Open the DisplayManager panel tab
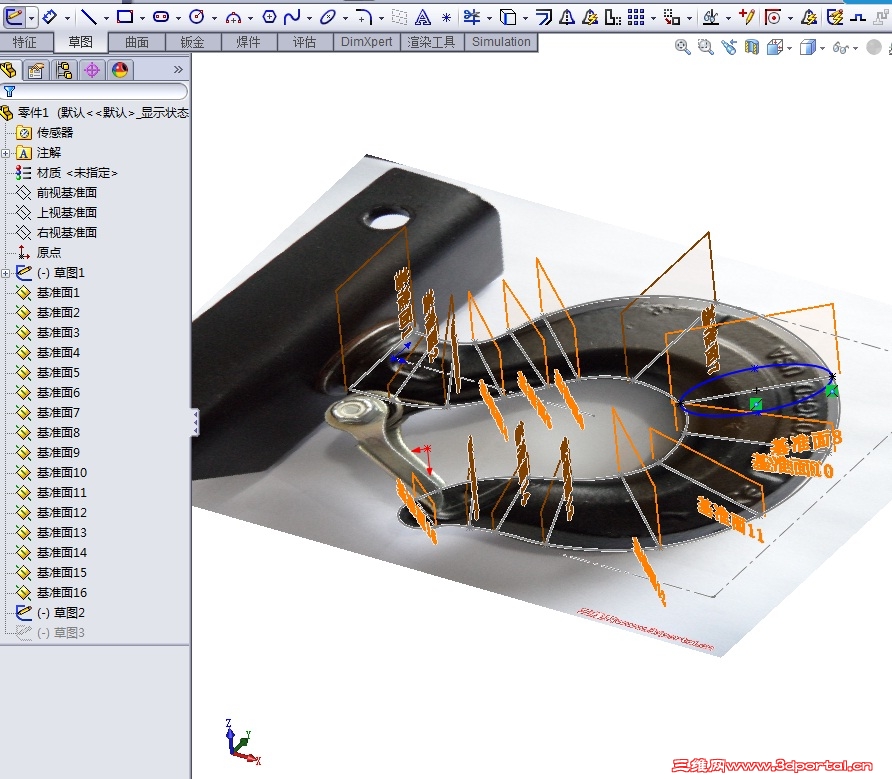The height and width of the screenshot is (779, 892). click(119, 70)
